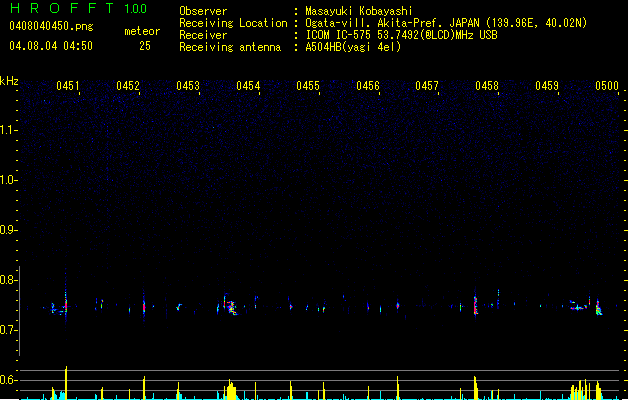
Task: Click the observer name Masayuki Kobayashi
Action: (x=359, y=11)
